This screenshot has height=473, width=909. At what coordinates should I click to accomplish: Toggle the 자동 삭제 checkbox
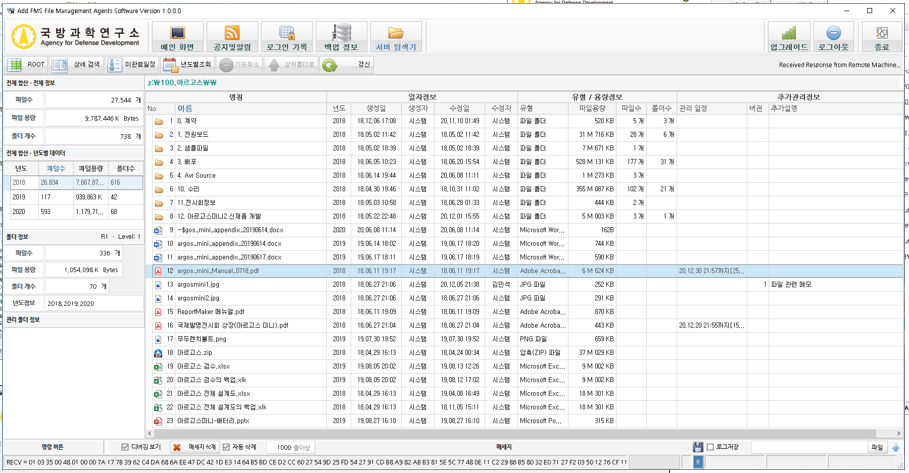(226, 448)
